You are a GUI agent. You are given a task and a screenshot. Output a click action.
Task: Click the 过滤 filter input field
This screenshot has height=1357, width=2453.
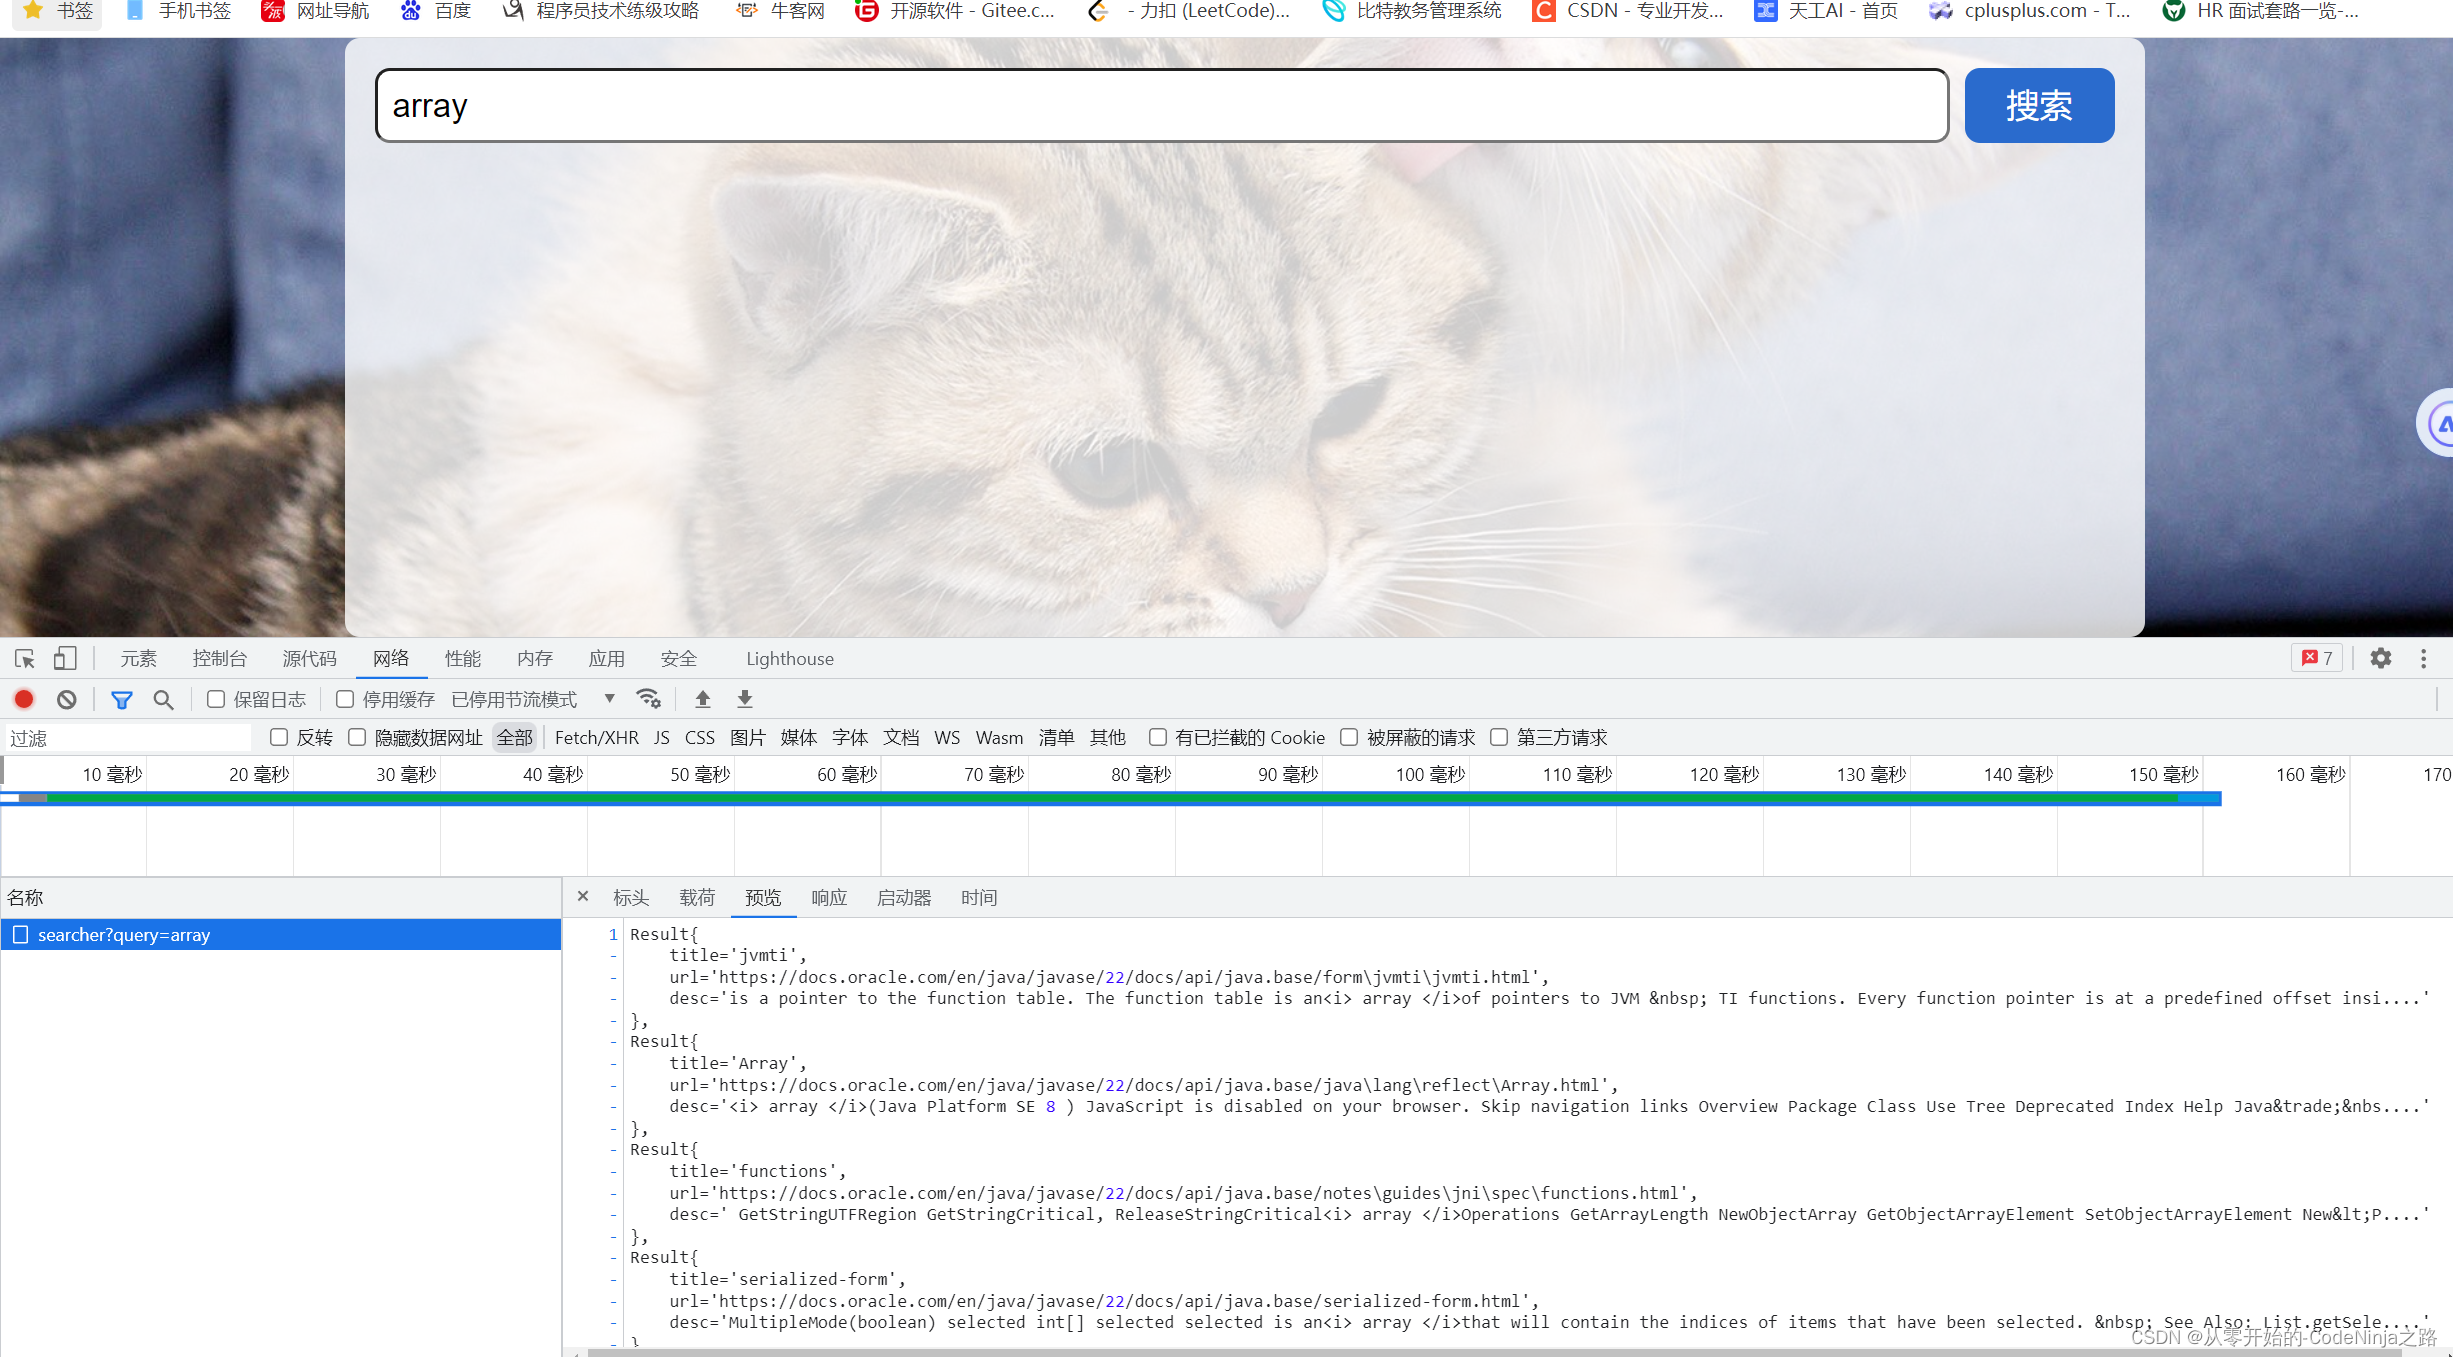(128, 738)
